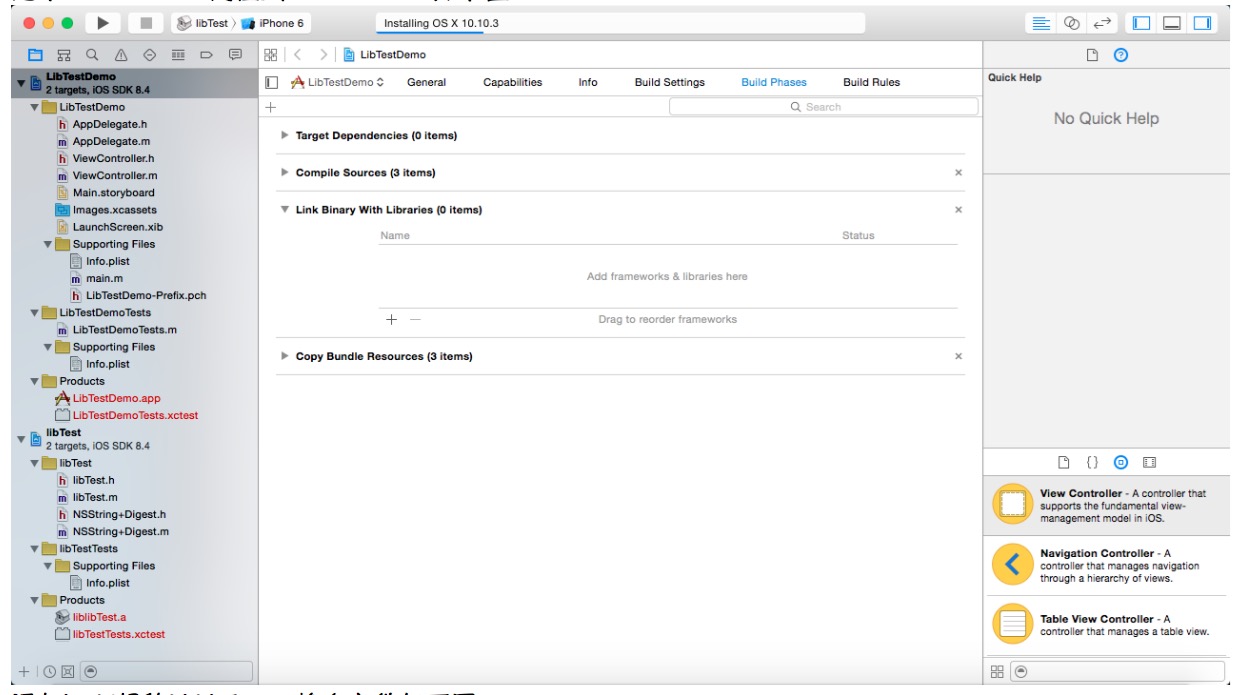The image size is (1248, 695).
Task: Open the Capabilities tab
Action: click(x=512, y=82)
